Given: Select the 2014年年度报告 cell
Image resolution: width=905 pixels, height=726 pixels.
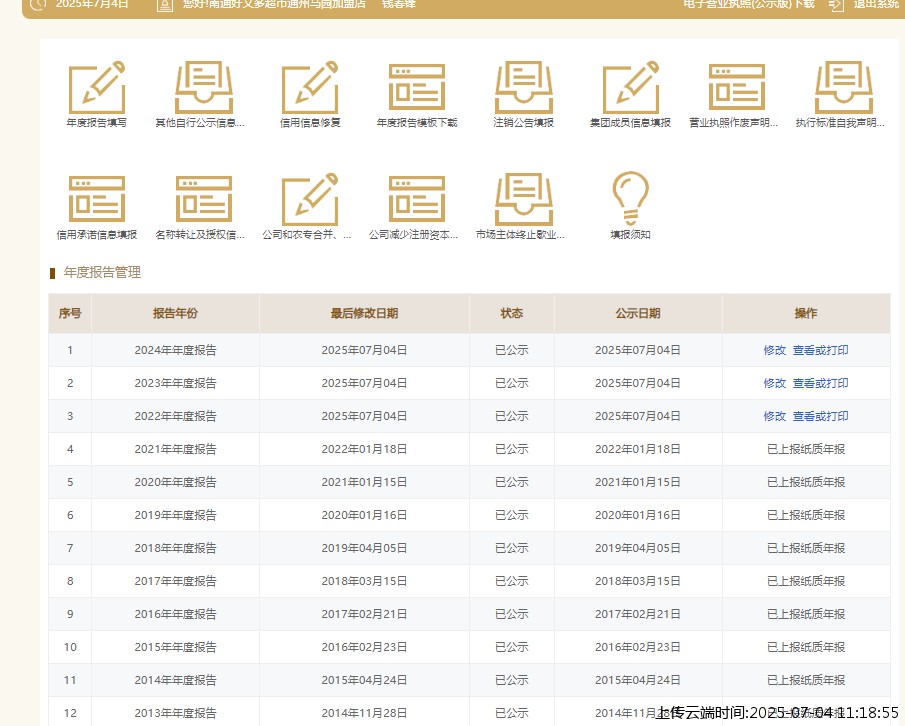Looking at the screenshot, I should click(175, 680).
